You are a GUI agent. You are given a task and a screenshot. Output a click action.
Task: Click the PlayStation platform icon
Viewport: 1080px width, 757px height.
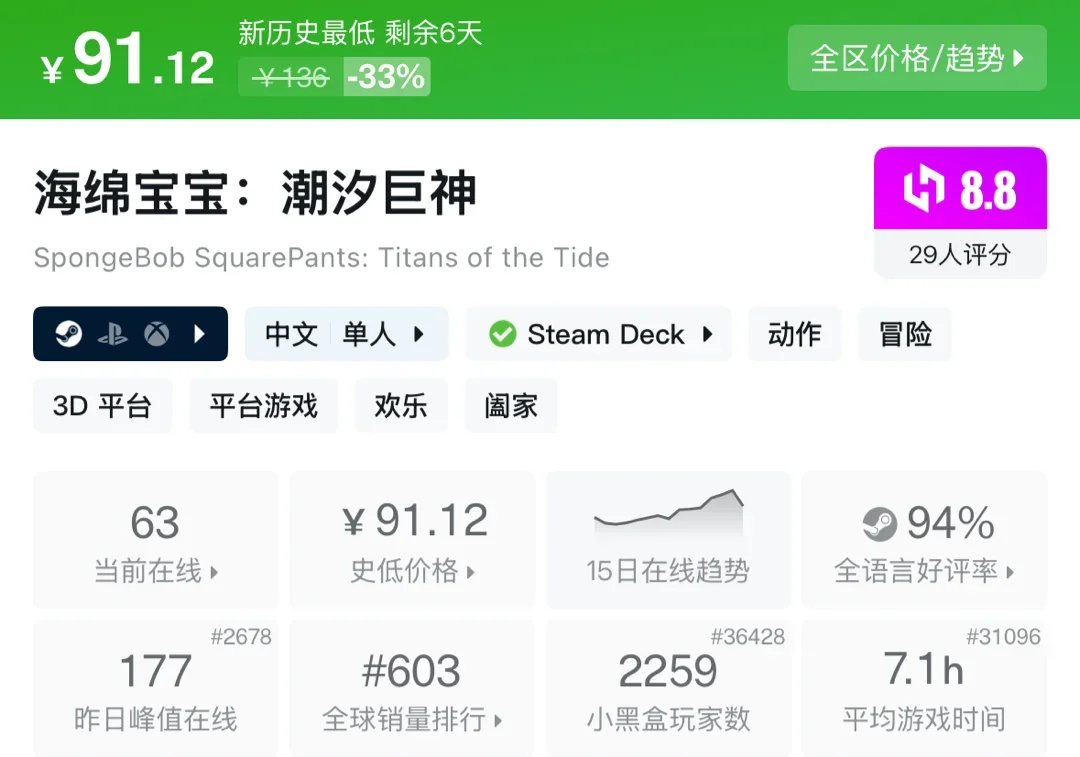(x=112, y=334)
